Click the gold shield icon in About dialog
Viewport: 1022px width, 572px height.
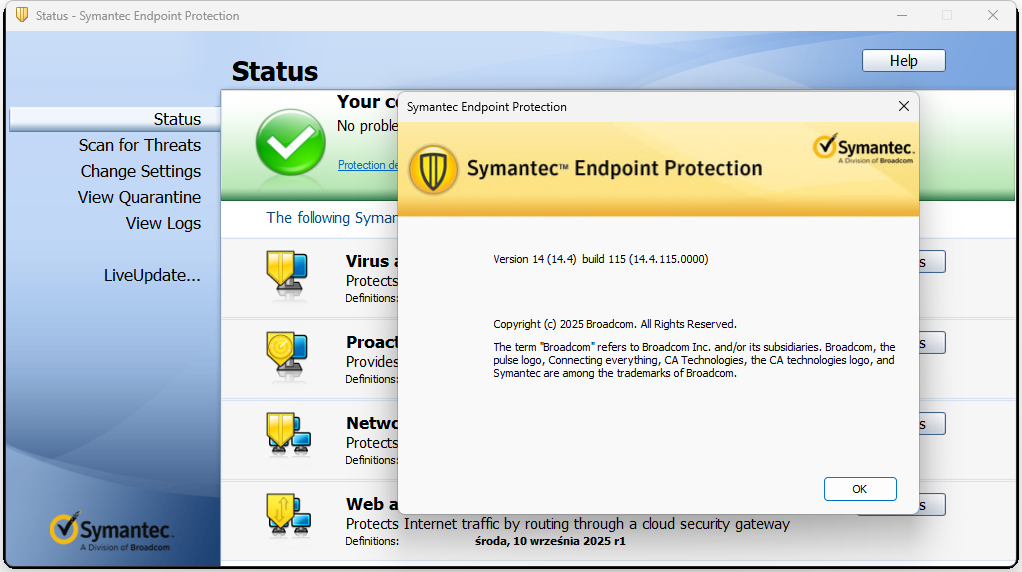(433, 169)
